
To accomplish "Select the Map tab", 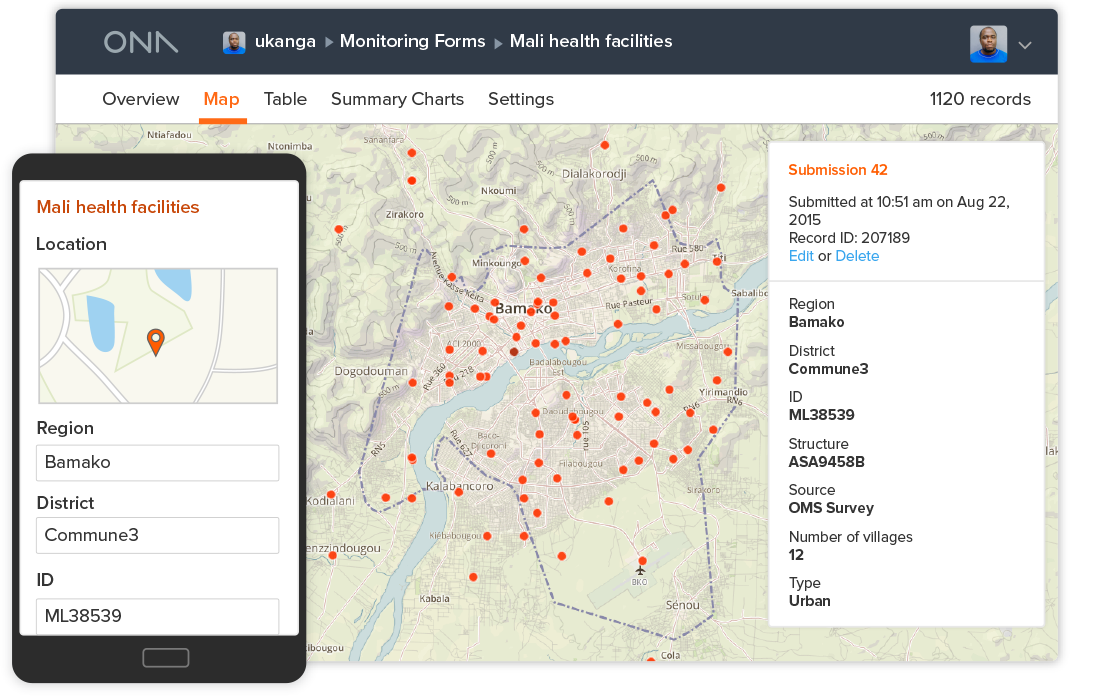I will (222, 99).
